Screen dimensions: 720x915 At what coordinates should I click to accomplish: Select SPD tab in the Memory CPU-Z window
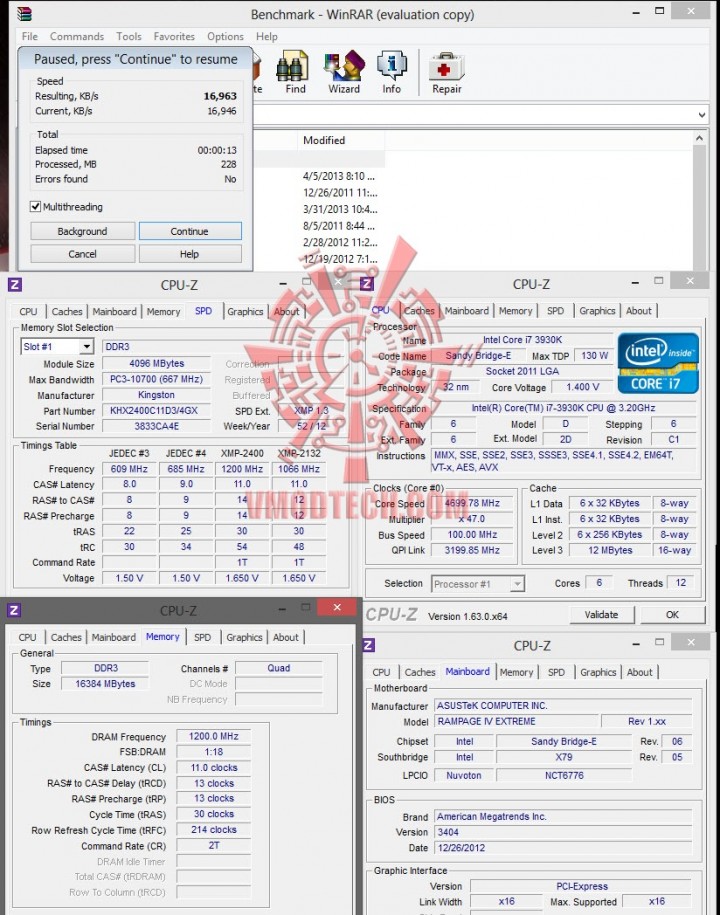202,637
